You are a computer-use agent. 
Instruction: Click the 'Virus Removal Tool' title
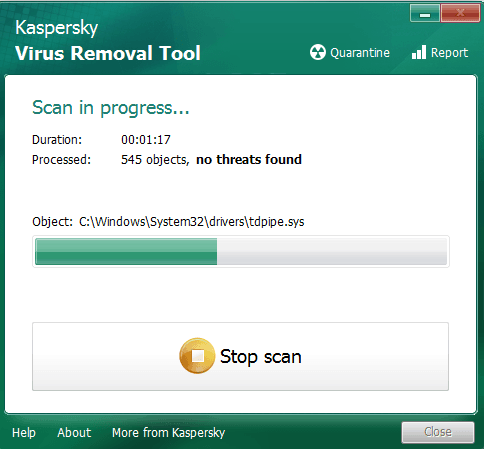108,53
